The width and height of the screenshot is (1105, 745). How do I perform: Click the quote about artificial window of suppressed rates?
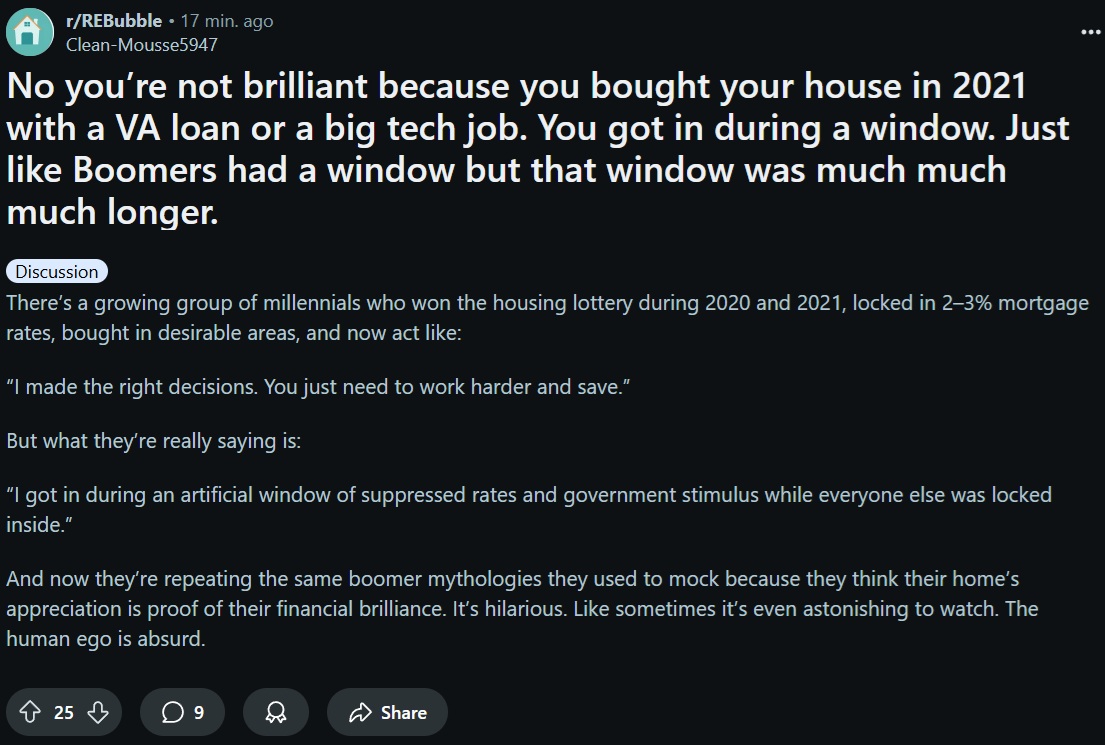coord(529,510)
